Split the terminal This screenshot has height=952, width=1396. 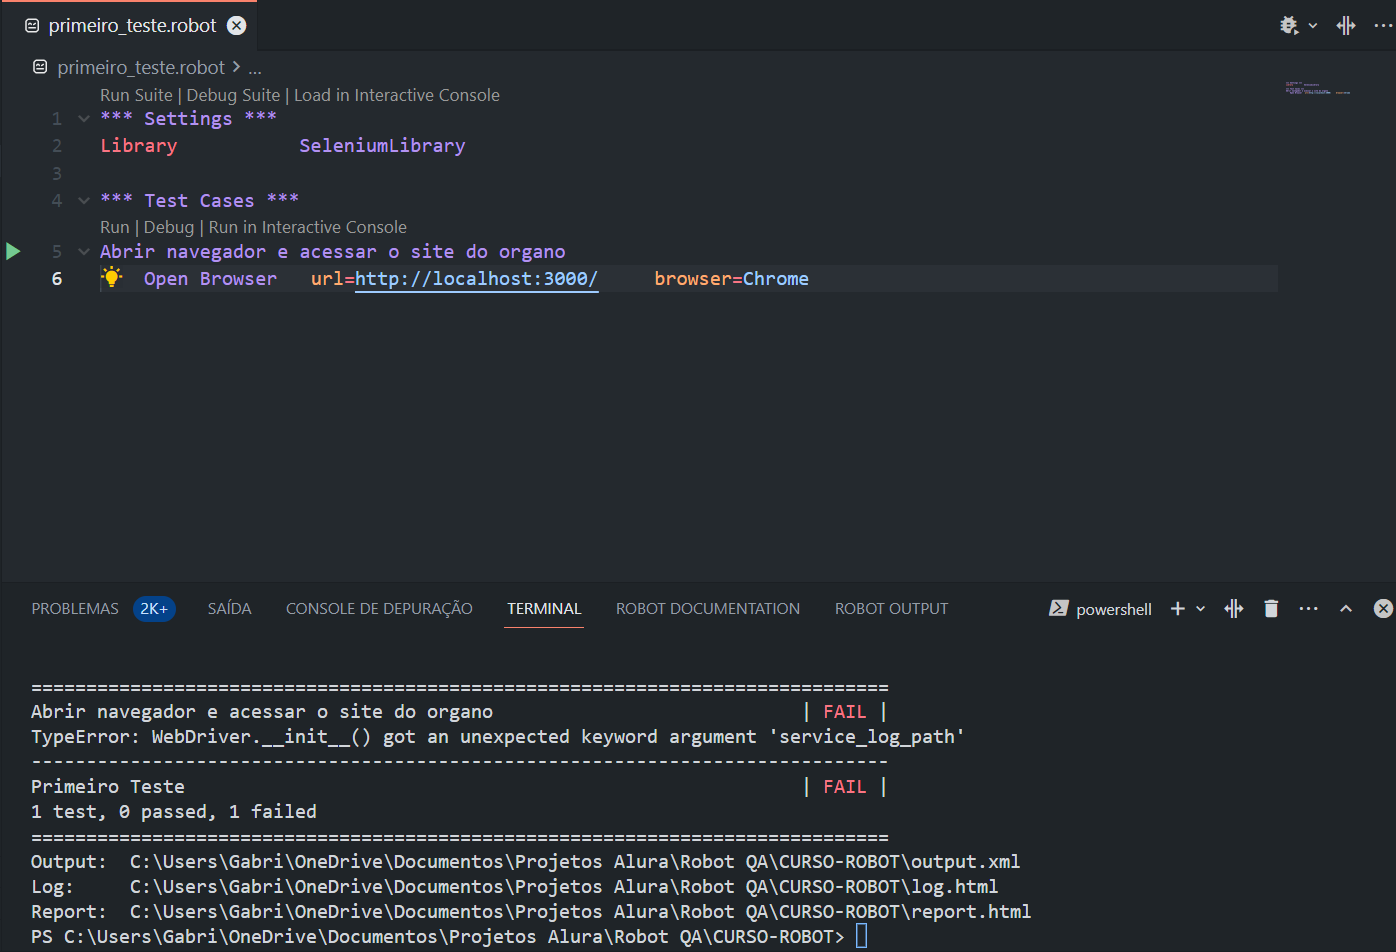coord(1234,609)
